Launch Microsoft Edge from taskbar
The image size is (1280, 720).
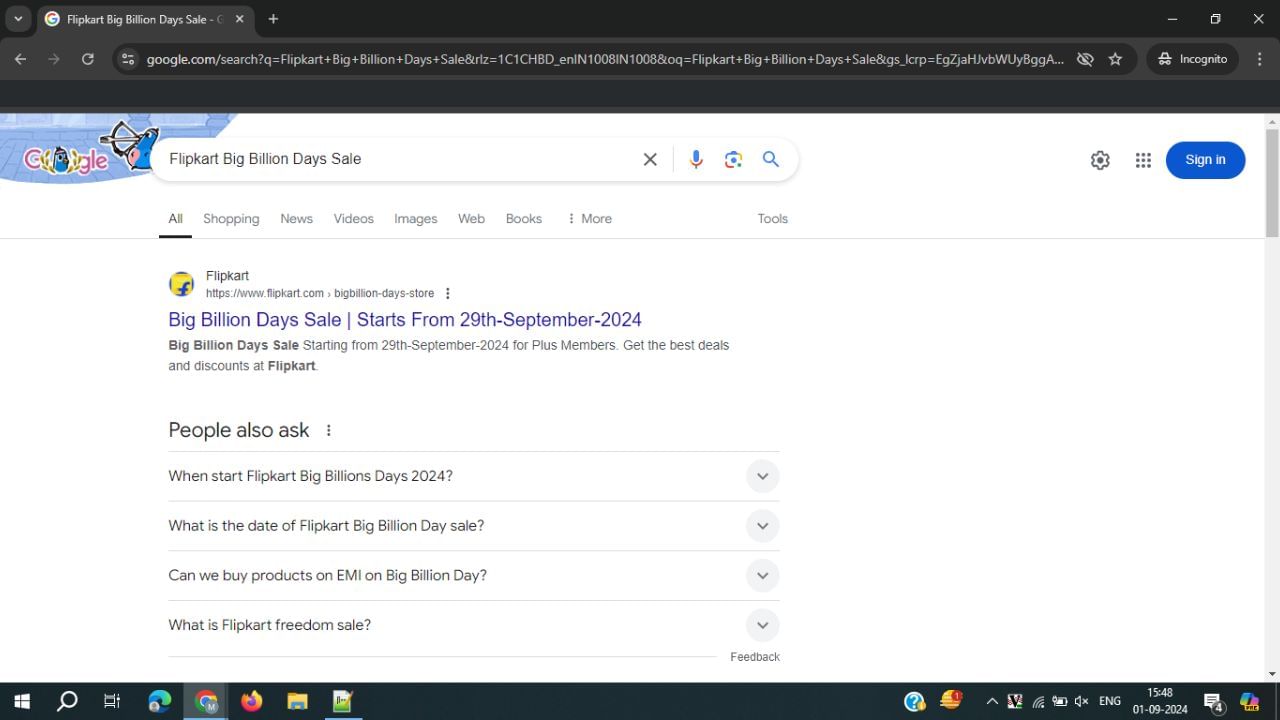click(160, 701)
